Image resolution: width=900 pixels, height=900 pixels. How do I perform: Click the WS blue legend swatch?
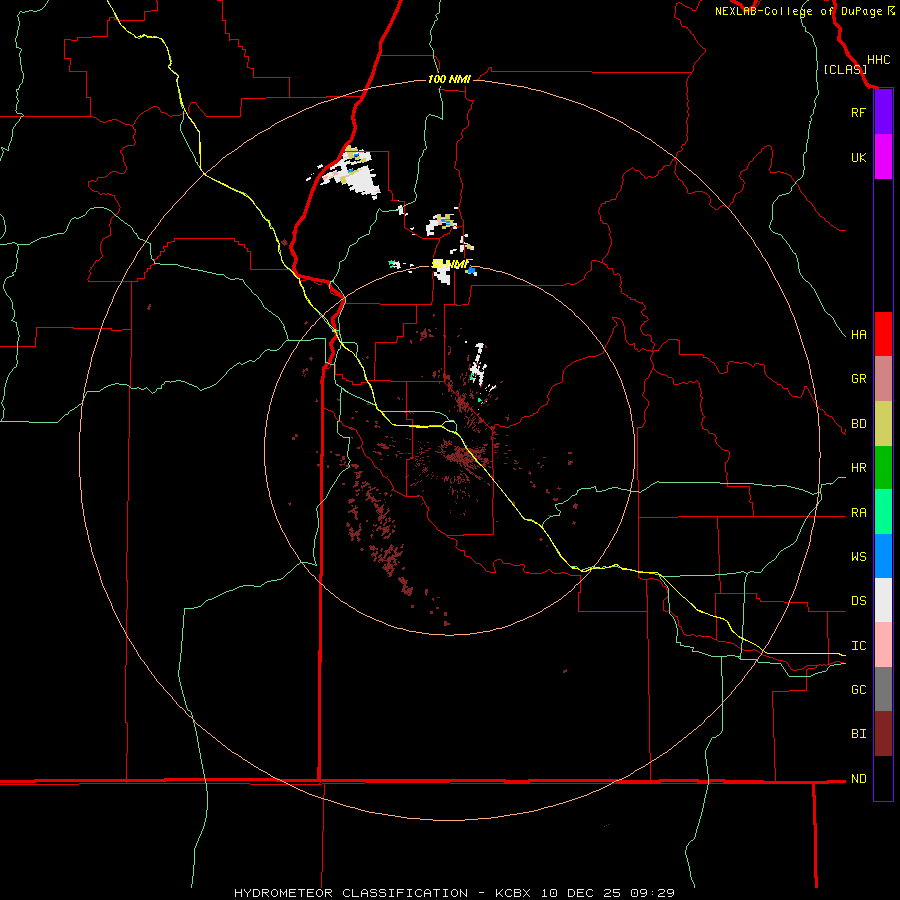tap(883, 556)
